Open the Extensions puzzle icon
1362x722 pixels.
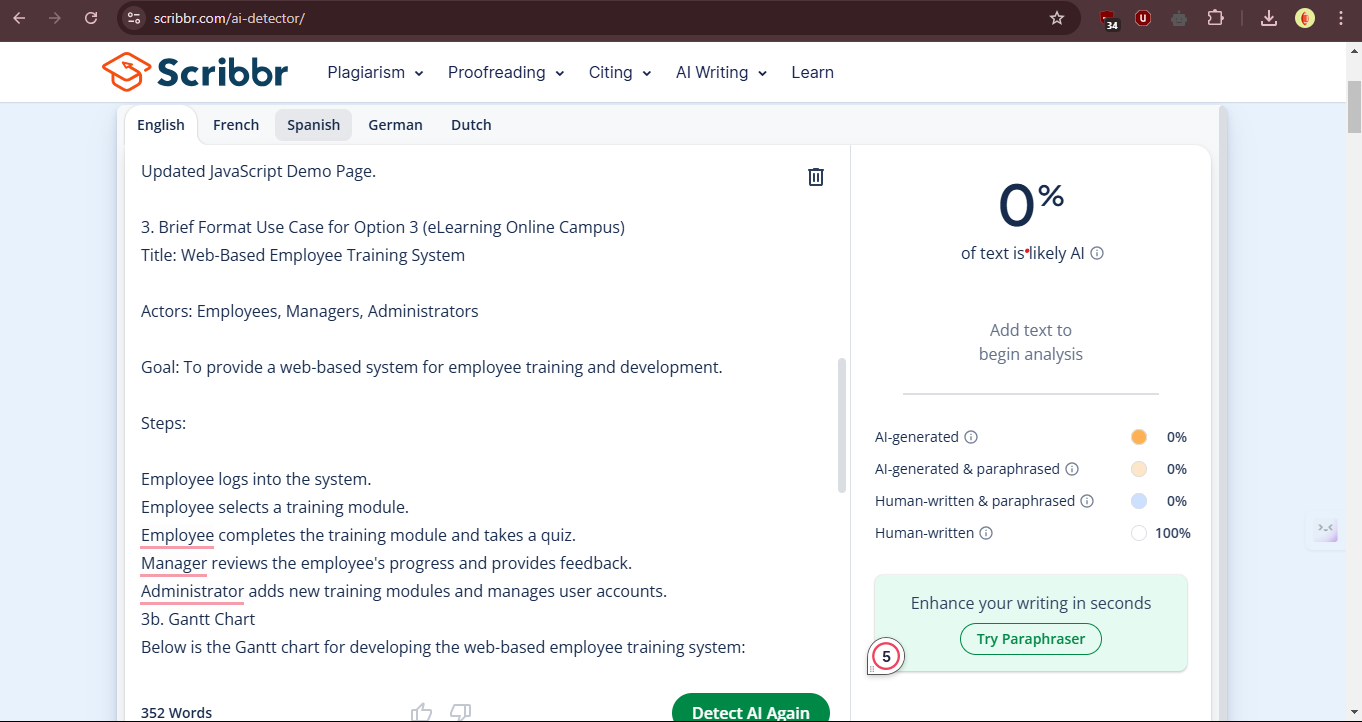click(1215, 18)
